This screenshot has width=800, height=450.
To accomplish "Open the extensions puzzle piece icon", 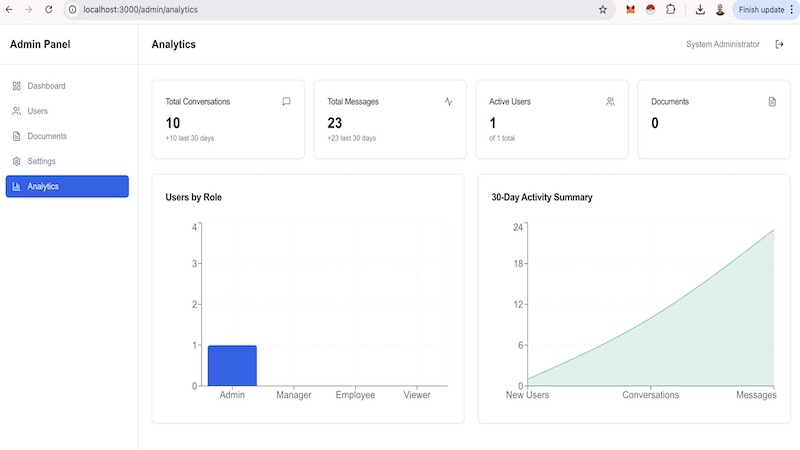I will click(670, 9).
